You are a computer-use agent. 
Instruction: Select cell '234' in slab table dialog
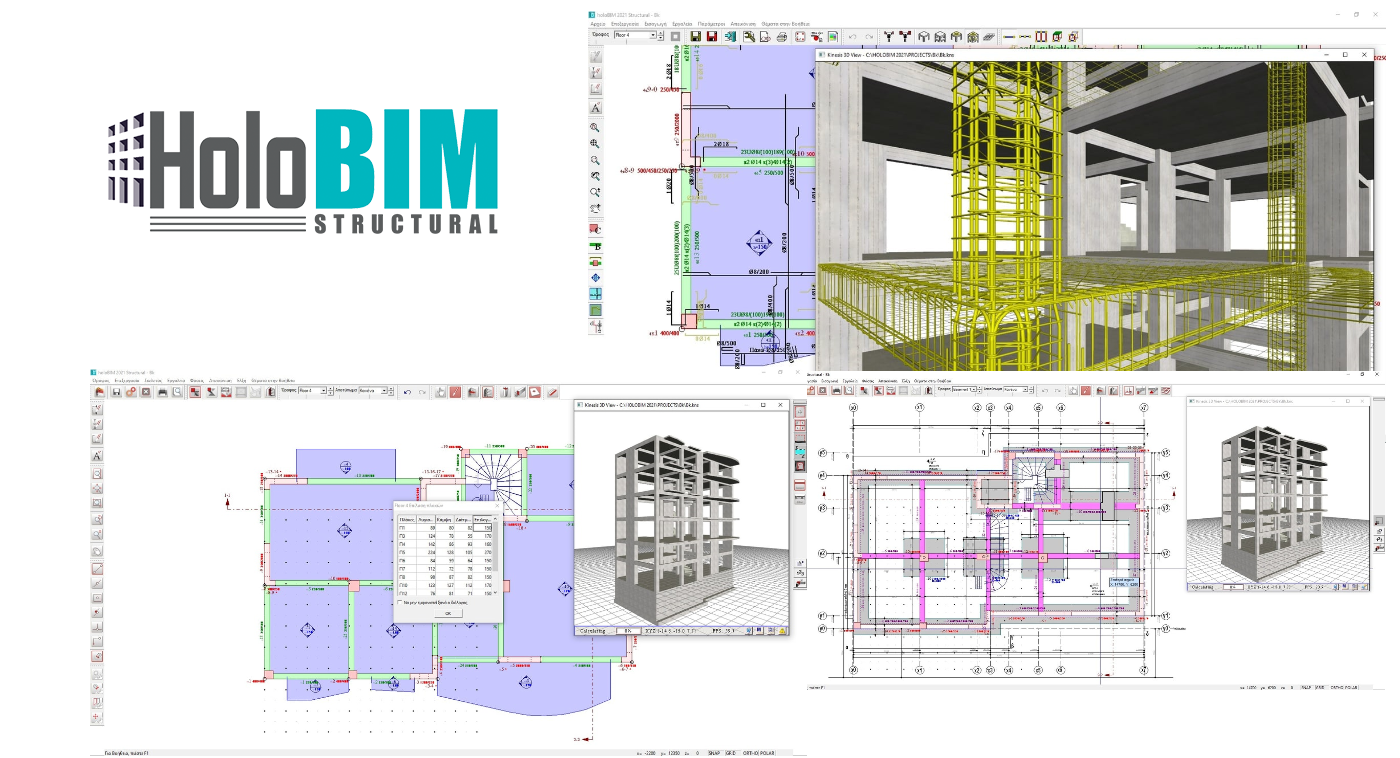pos(425,552)
